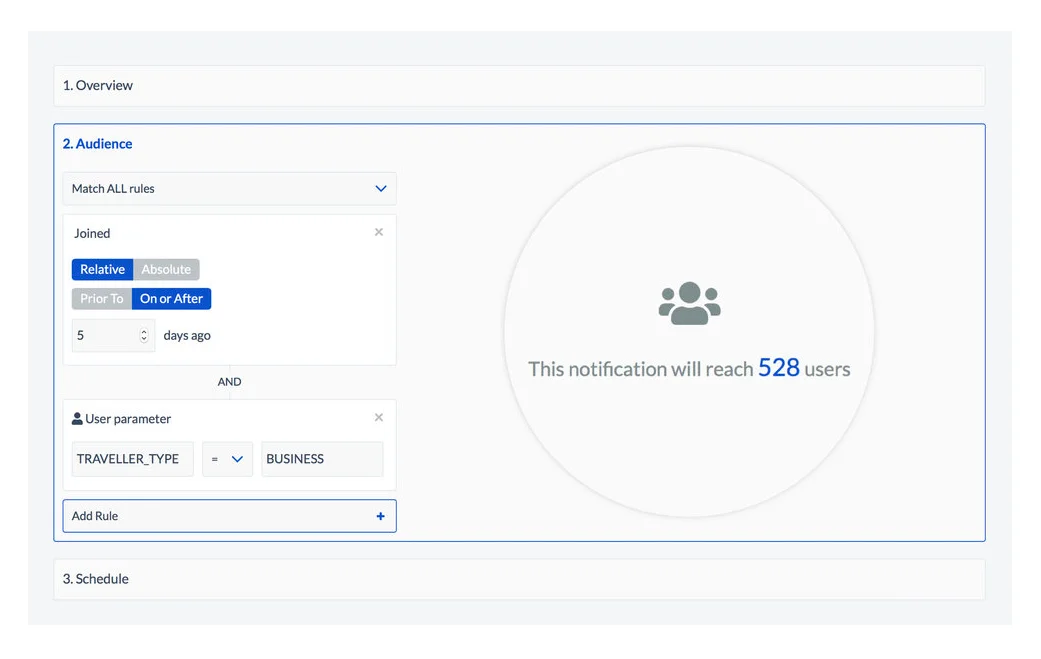Click the Joined rule title
The width and height of the screenshot is (1041, 659).
[x=92, y=234]
